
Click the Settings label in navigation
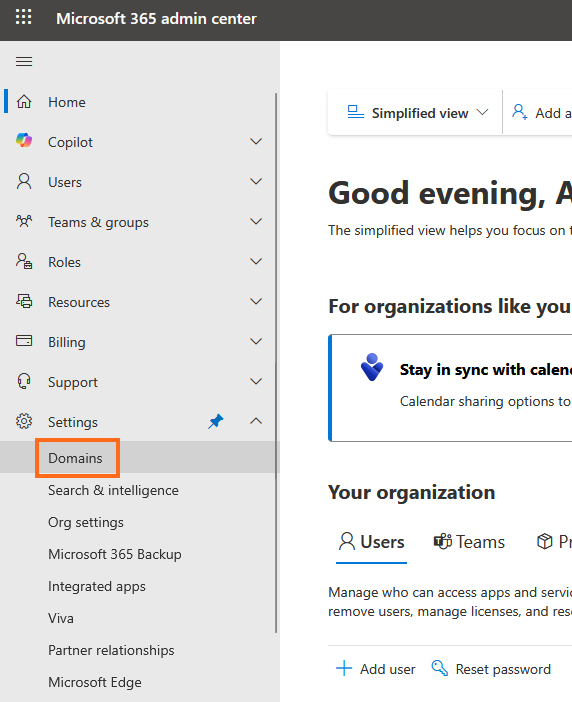point(73,422)
